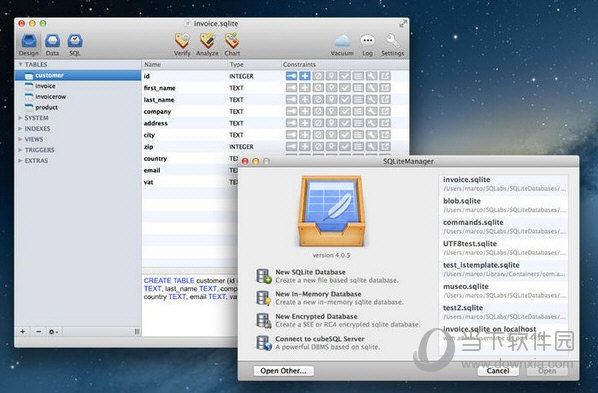Select the invoice table
Viewport: 598px width, 393px height.
(78, 86)
